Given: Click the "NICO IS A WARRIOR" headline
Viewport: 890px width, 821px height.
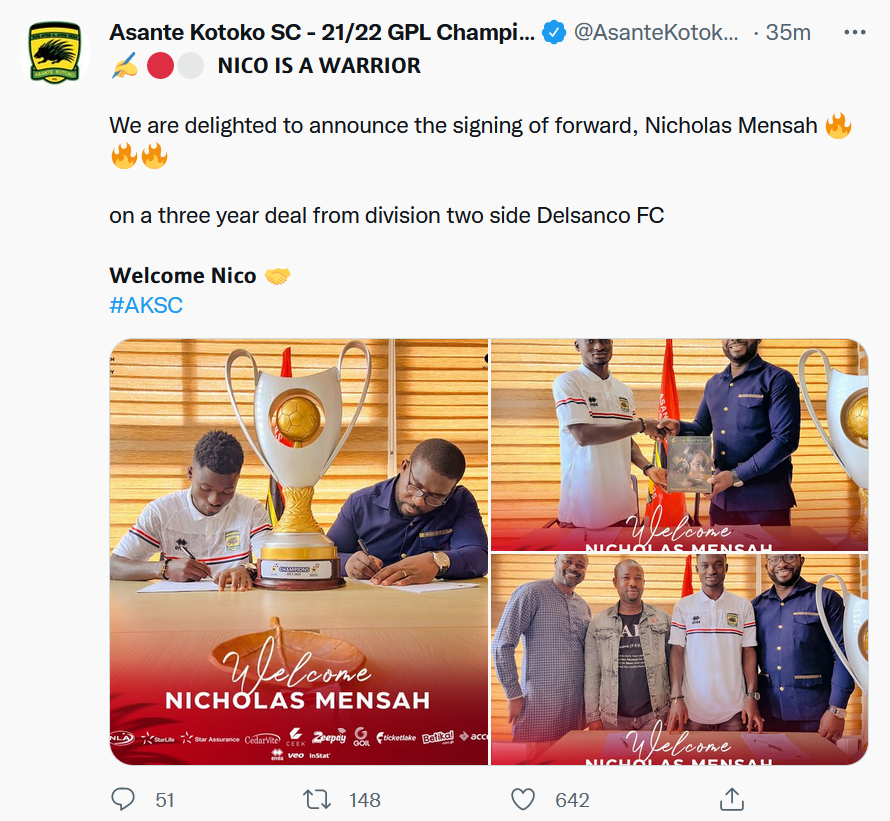Looking at the screenshot, I should tap(319, 66).
